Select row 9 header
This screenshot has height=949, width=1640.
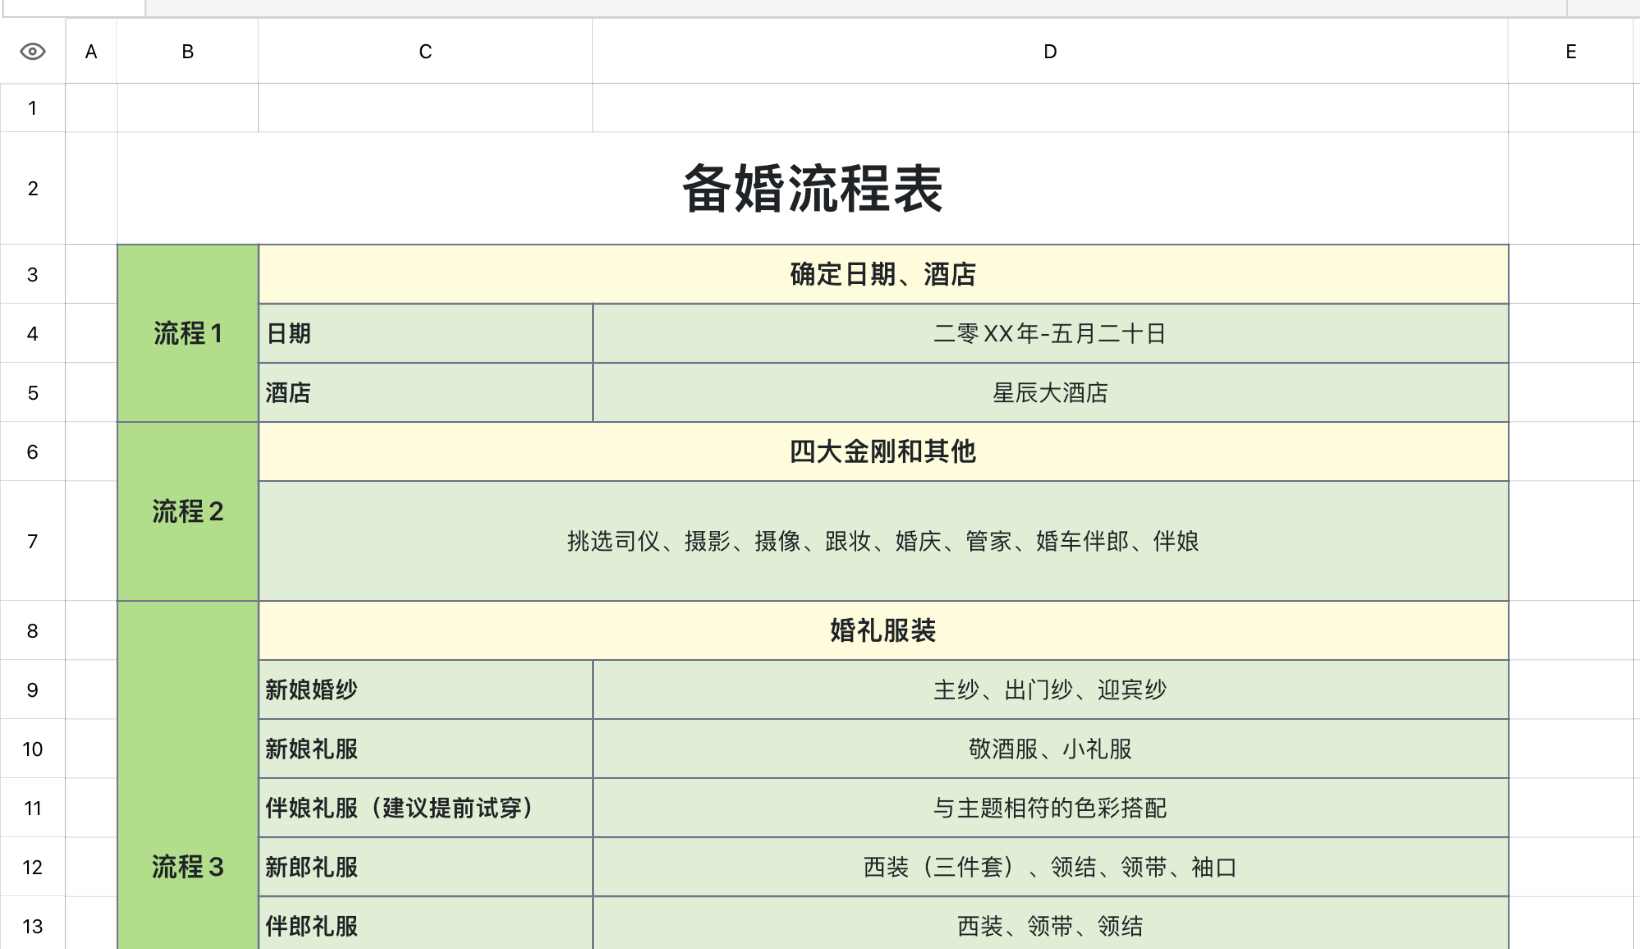pos(32,689)
